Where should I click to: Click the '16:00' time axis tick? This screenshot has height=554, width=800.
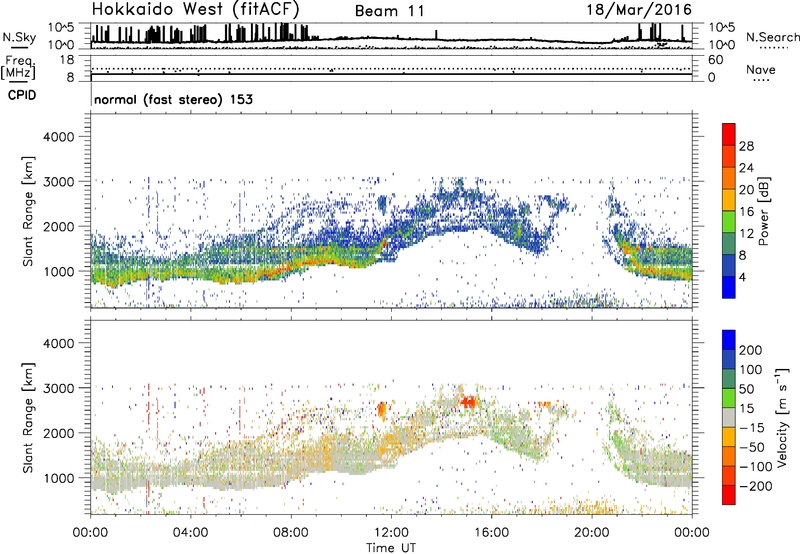point(491,533)
